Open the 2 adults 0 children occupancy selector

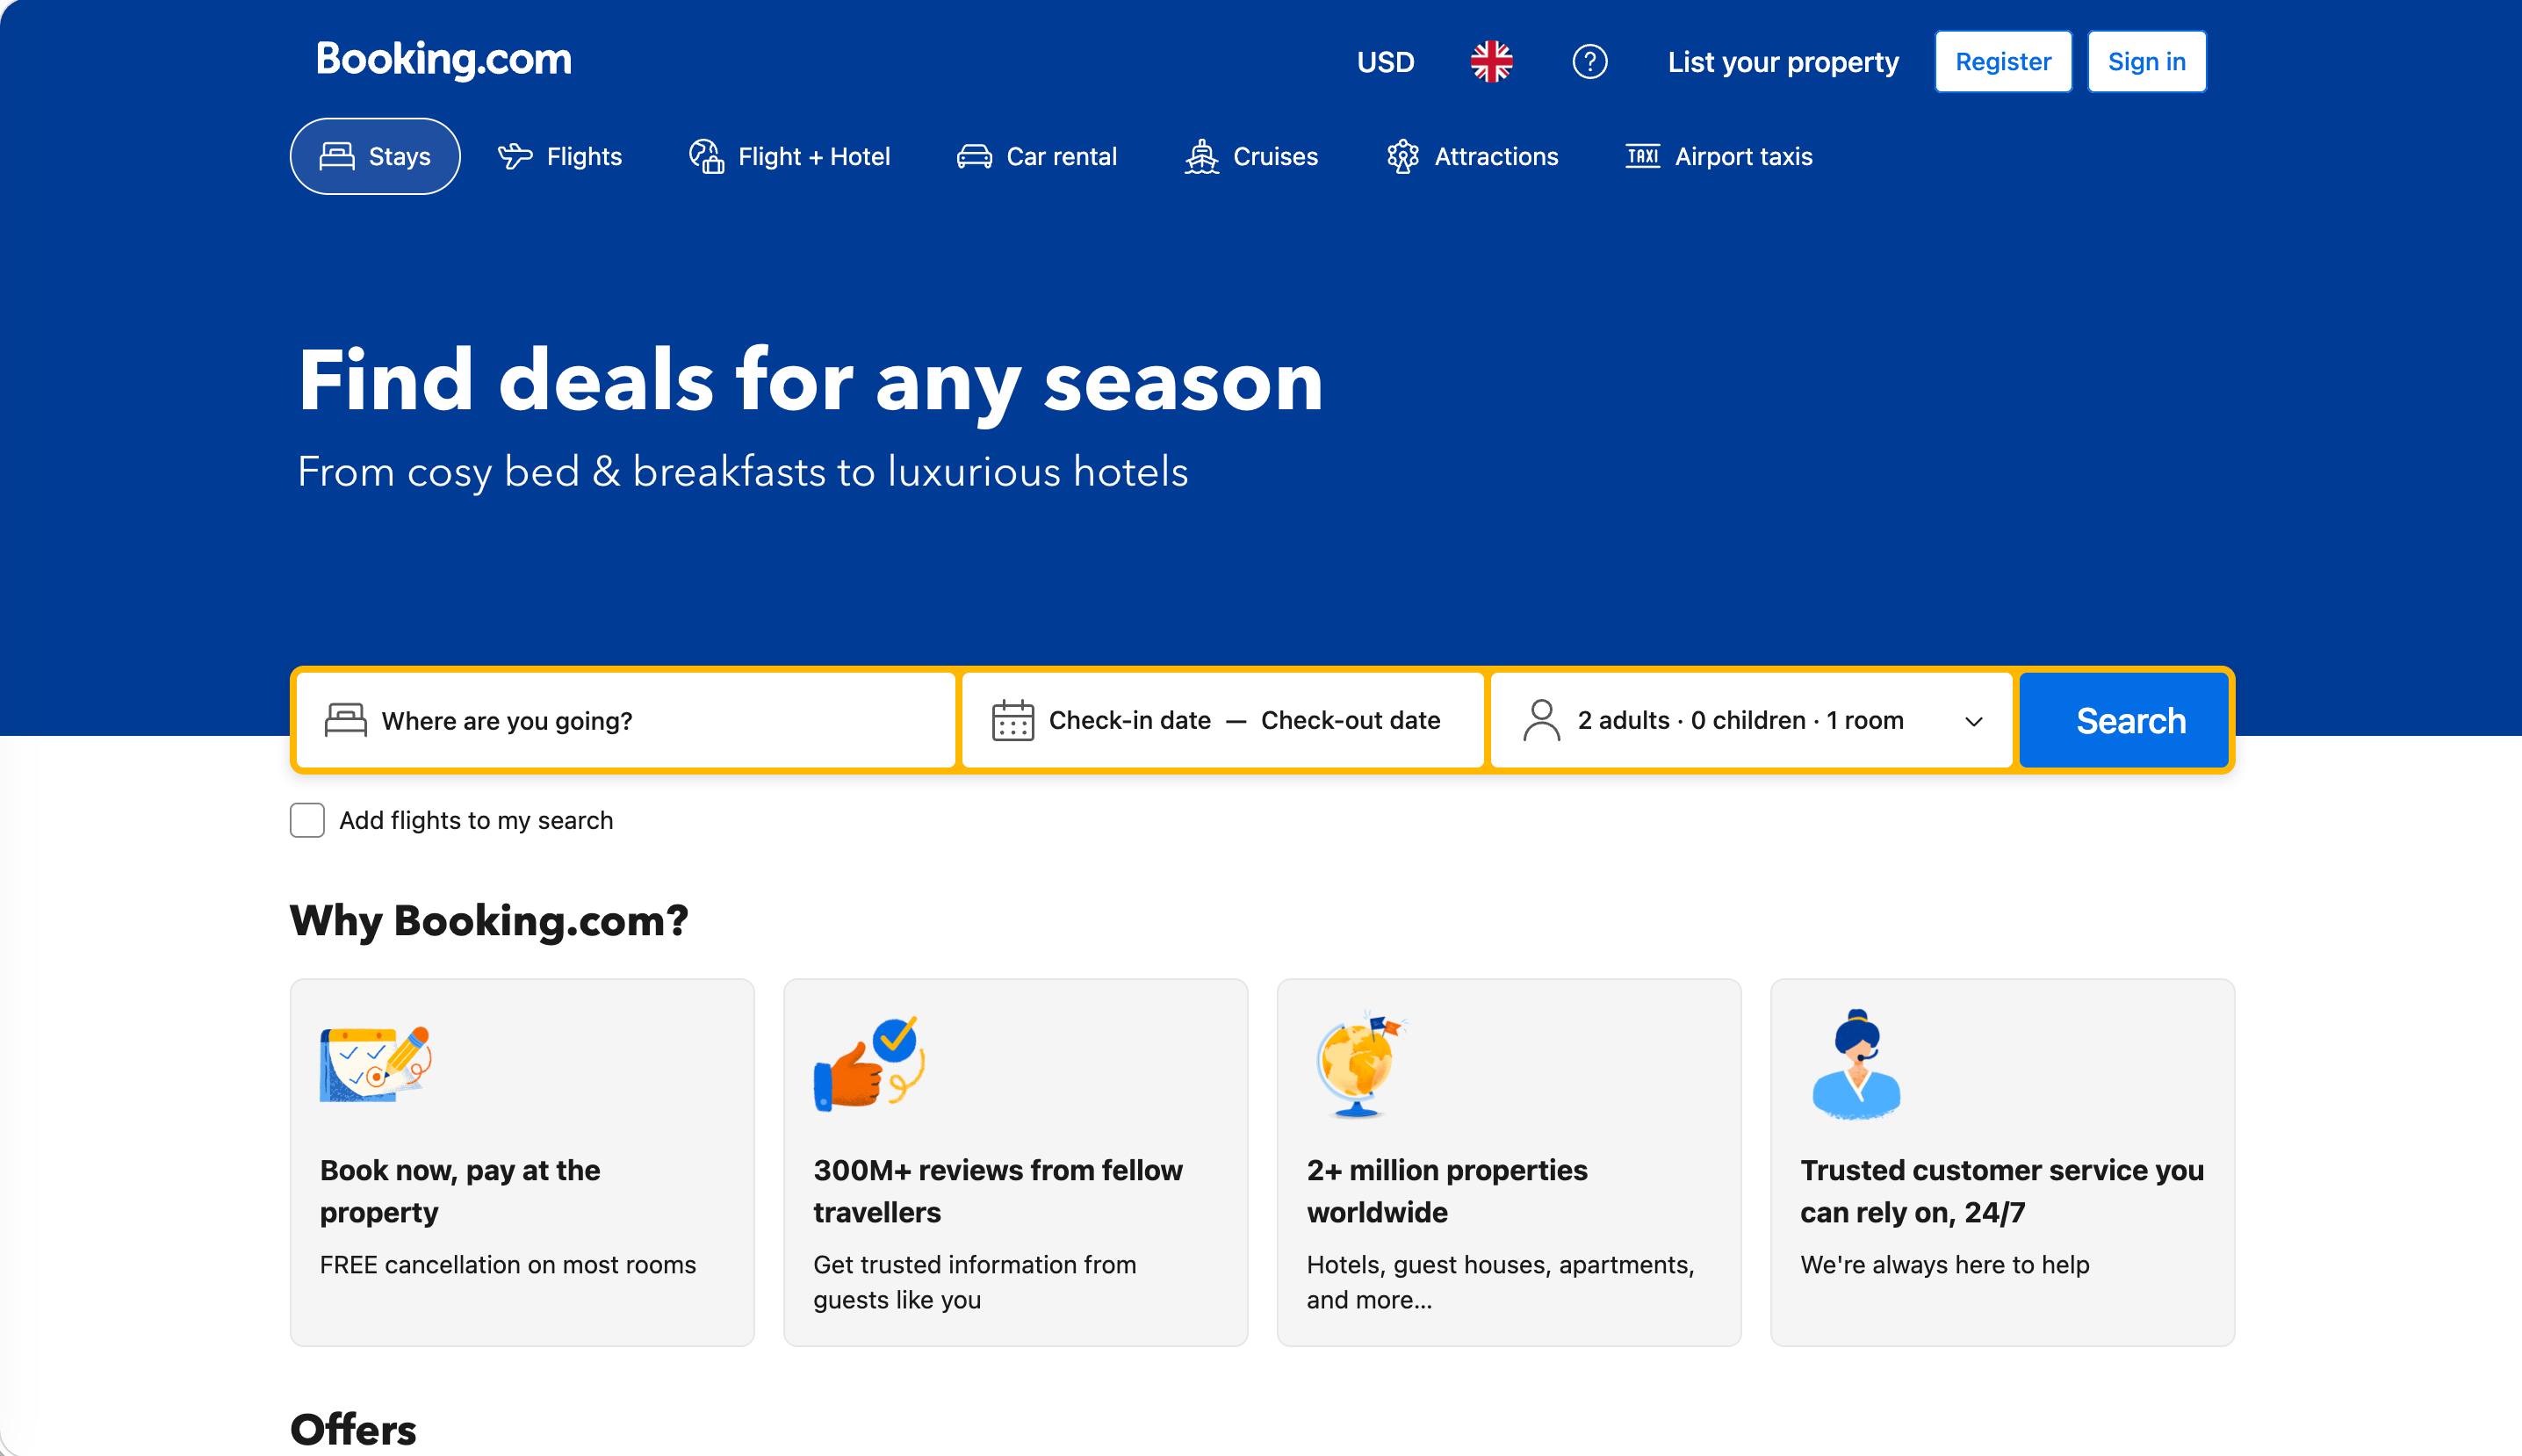[x=1751, y=720]
